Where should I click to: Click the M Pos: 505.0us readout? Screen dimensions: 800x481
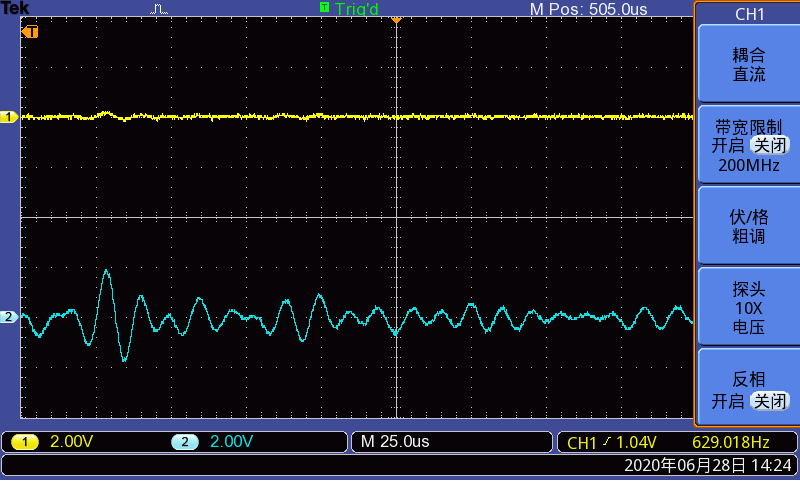pos(588,9)
